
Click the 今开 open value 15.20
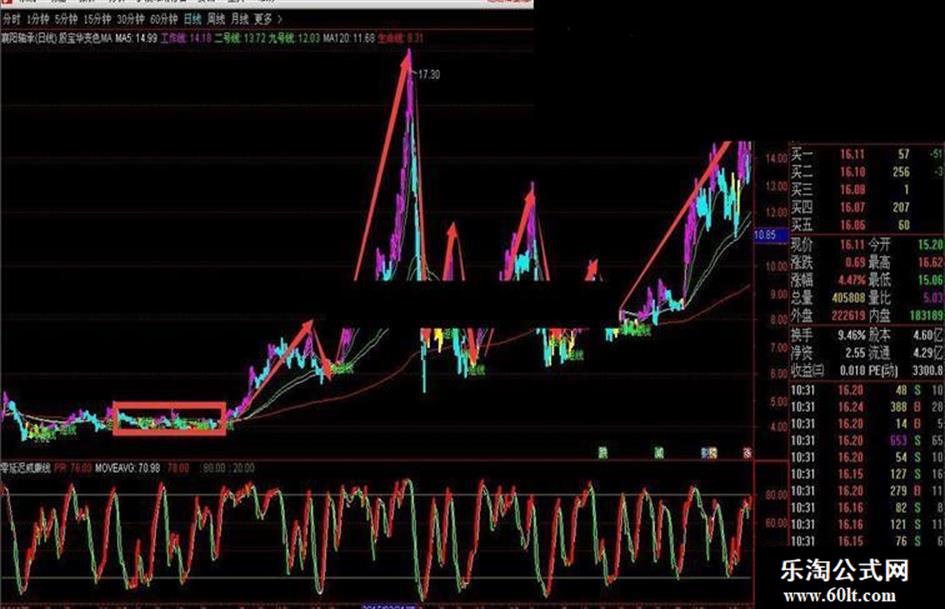(x=930, y=245)
